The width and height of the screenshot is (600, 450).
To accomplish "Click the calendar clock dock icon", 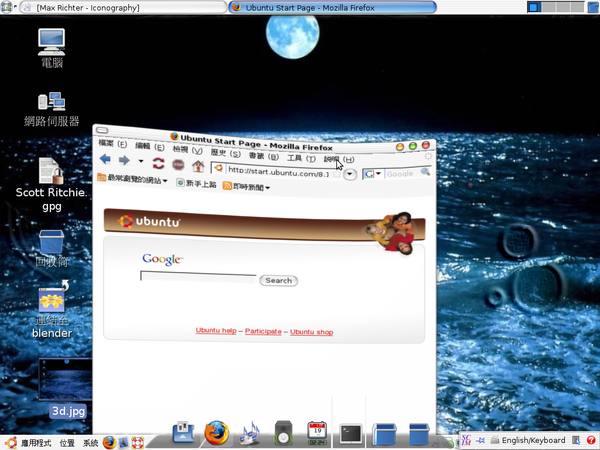I will [x=317, y=433].
